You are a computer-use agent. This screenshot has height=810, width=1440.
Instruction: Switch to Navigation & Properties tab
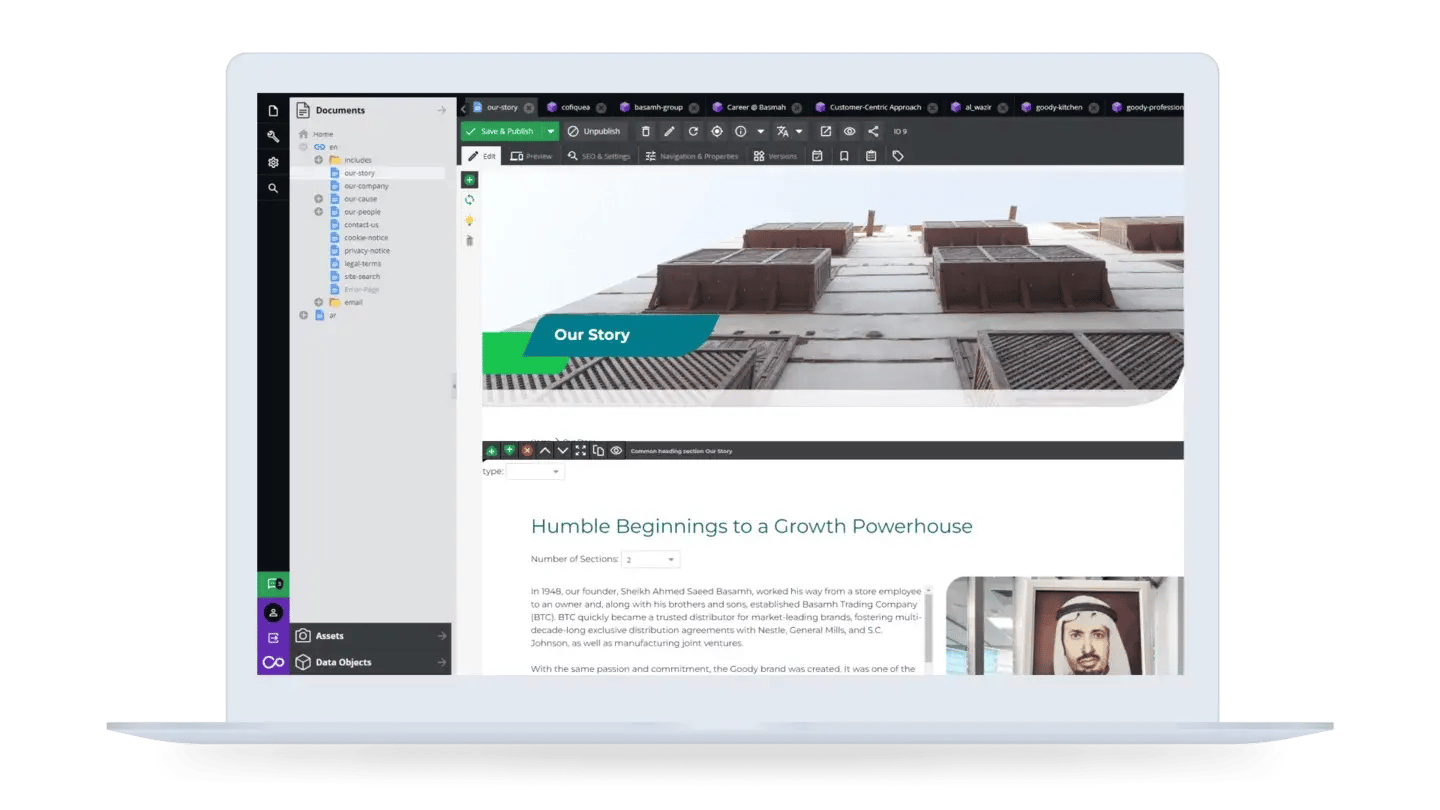tap(692, 156)
